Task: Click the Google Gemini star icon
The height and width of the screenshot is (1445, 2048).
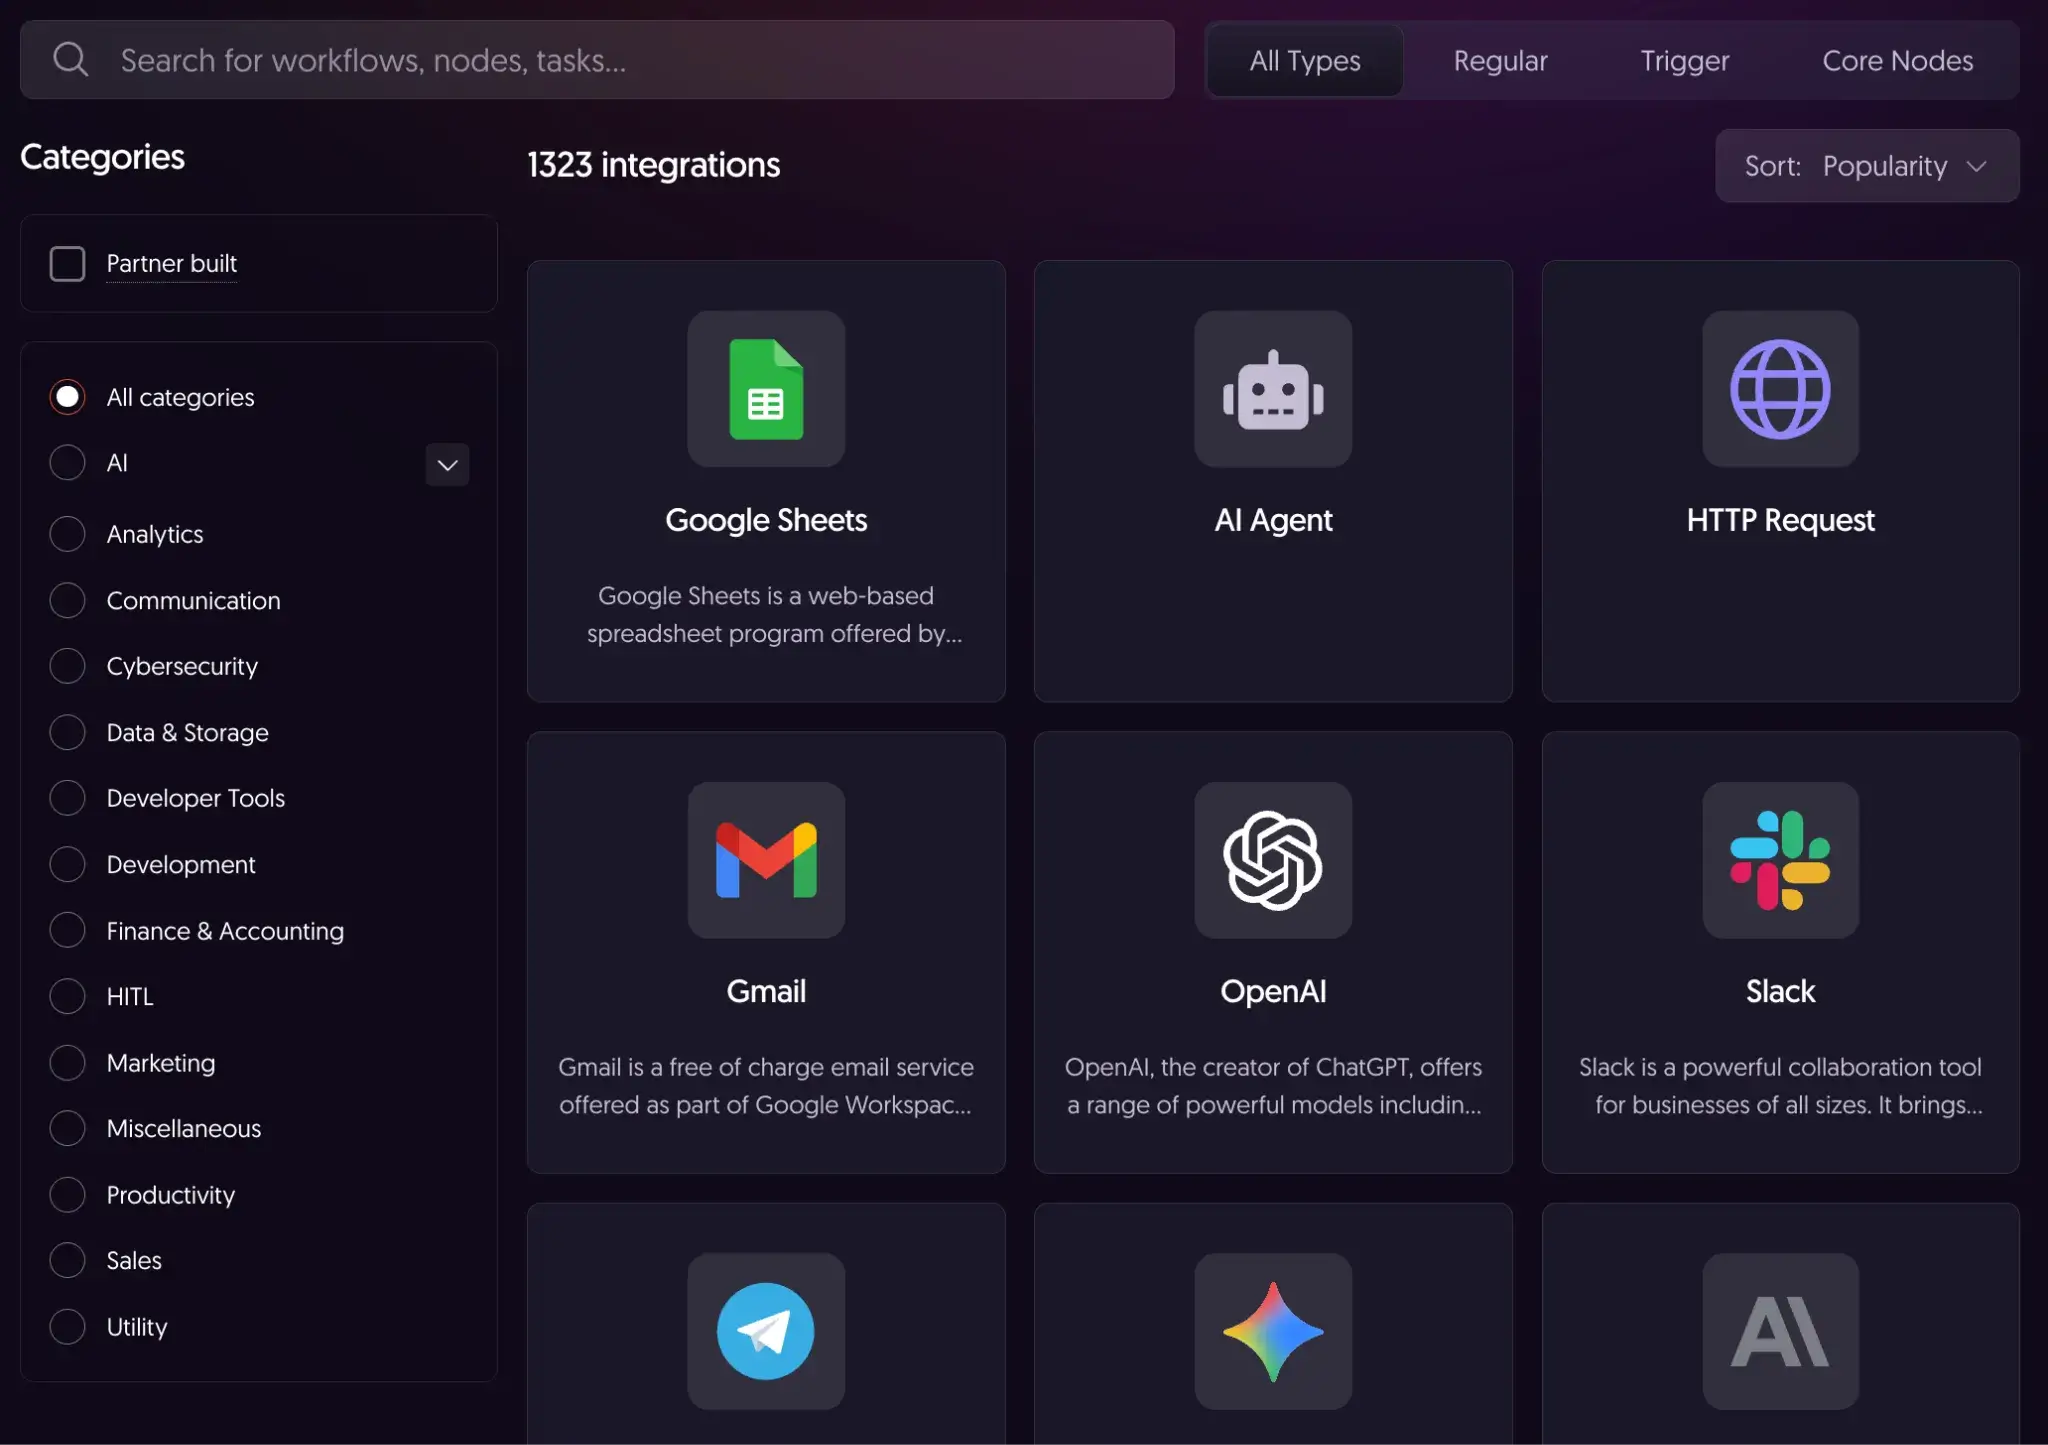Action: pos(1273,1331)
